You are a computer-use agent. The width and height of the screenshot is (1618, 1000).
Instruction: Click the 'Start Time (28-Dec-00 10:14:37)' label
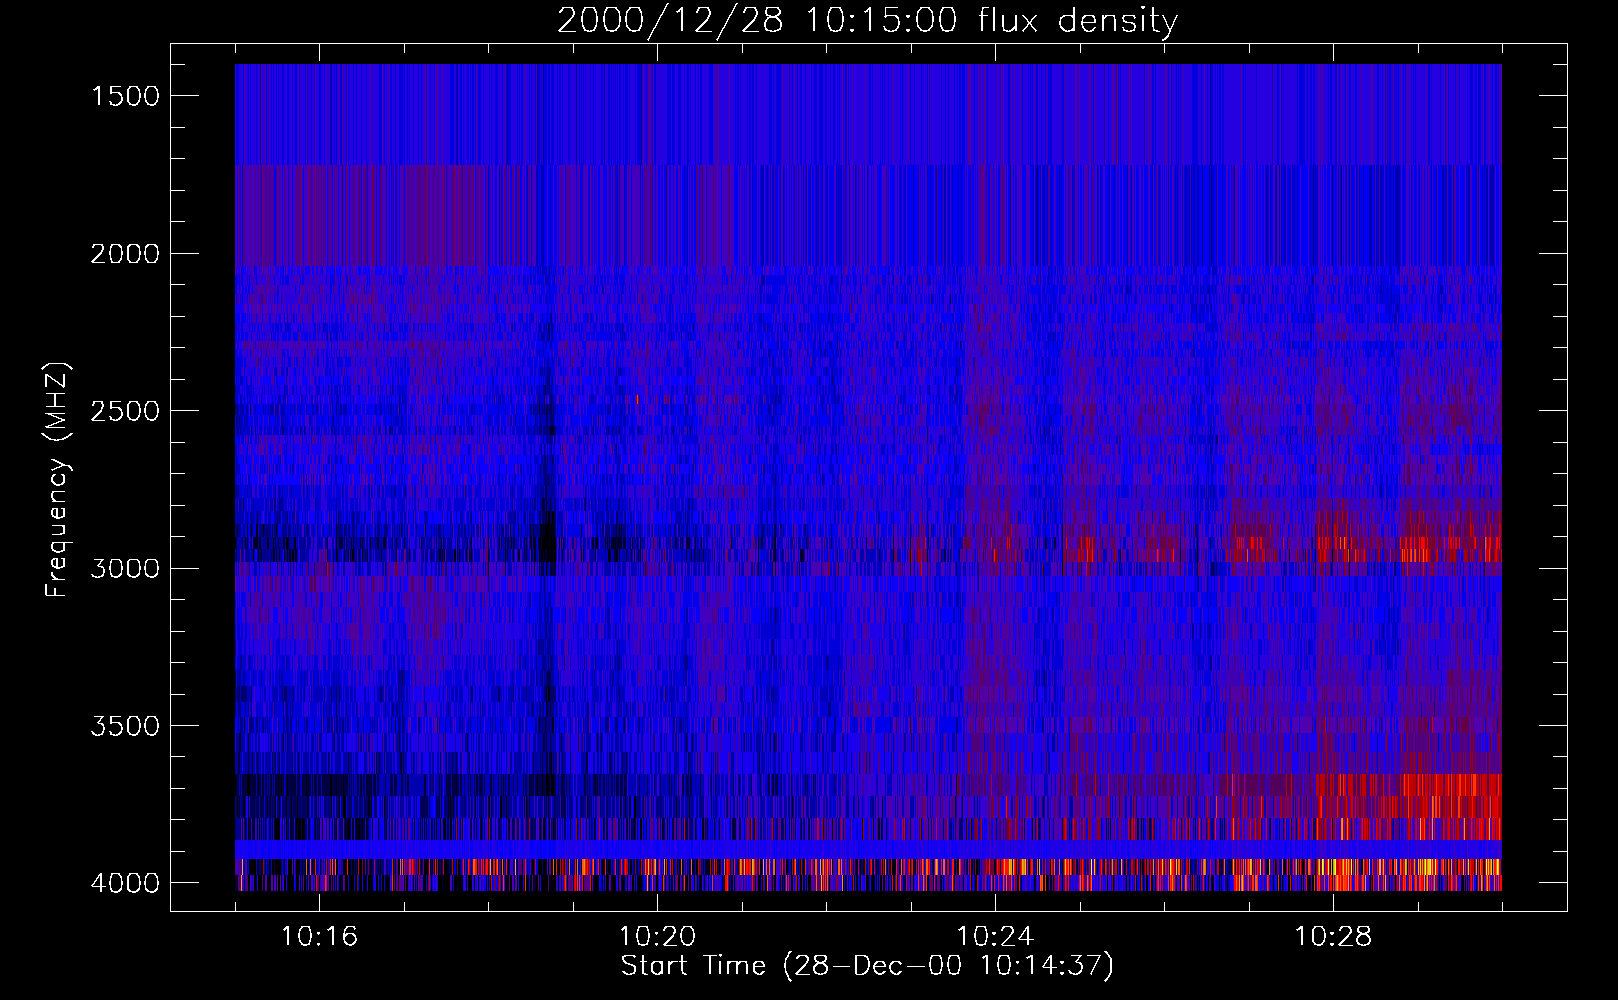(867, 967)
